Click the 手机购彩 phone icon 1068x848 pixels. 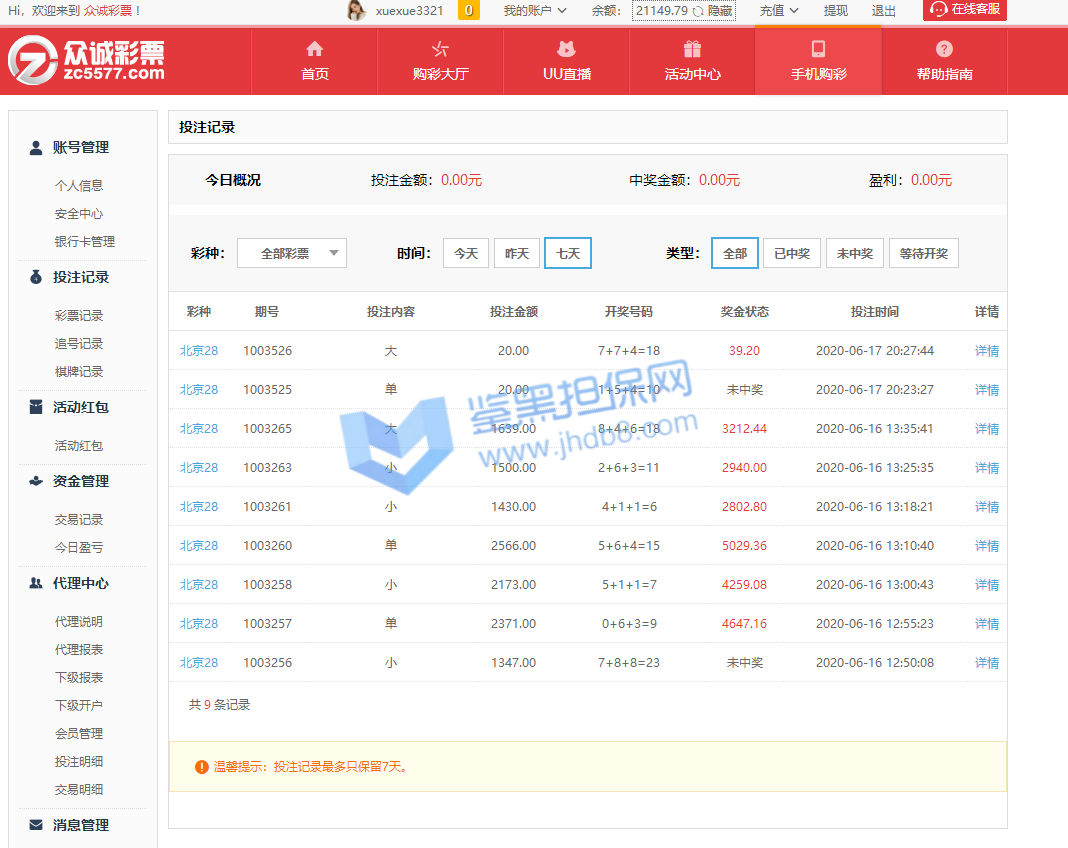[x=818, y=49]
